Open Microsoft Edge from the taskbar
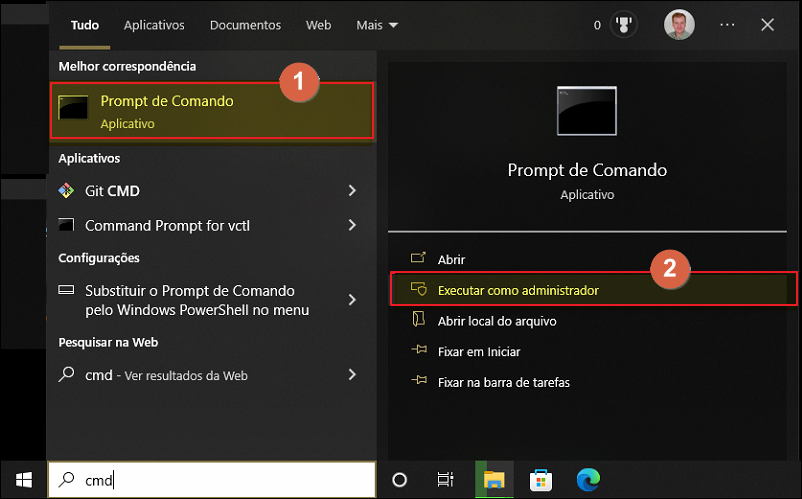 pos(588,480)
